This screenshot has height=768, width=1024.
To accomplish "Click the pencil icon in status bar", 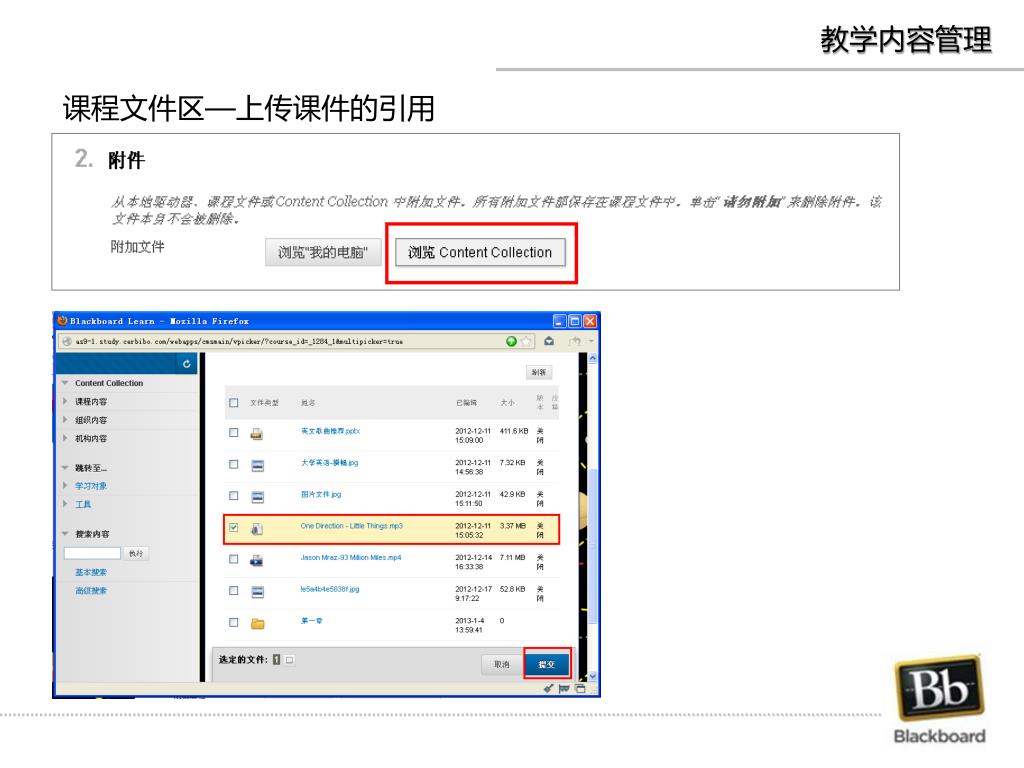I will pos(549,688).
